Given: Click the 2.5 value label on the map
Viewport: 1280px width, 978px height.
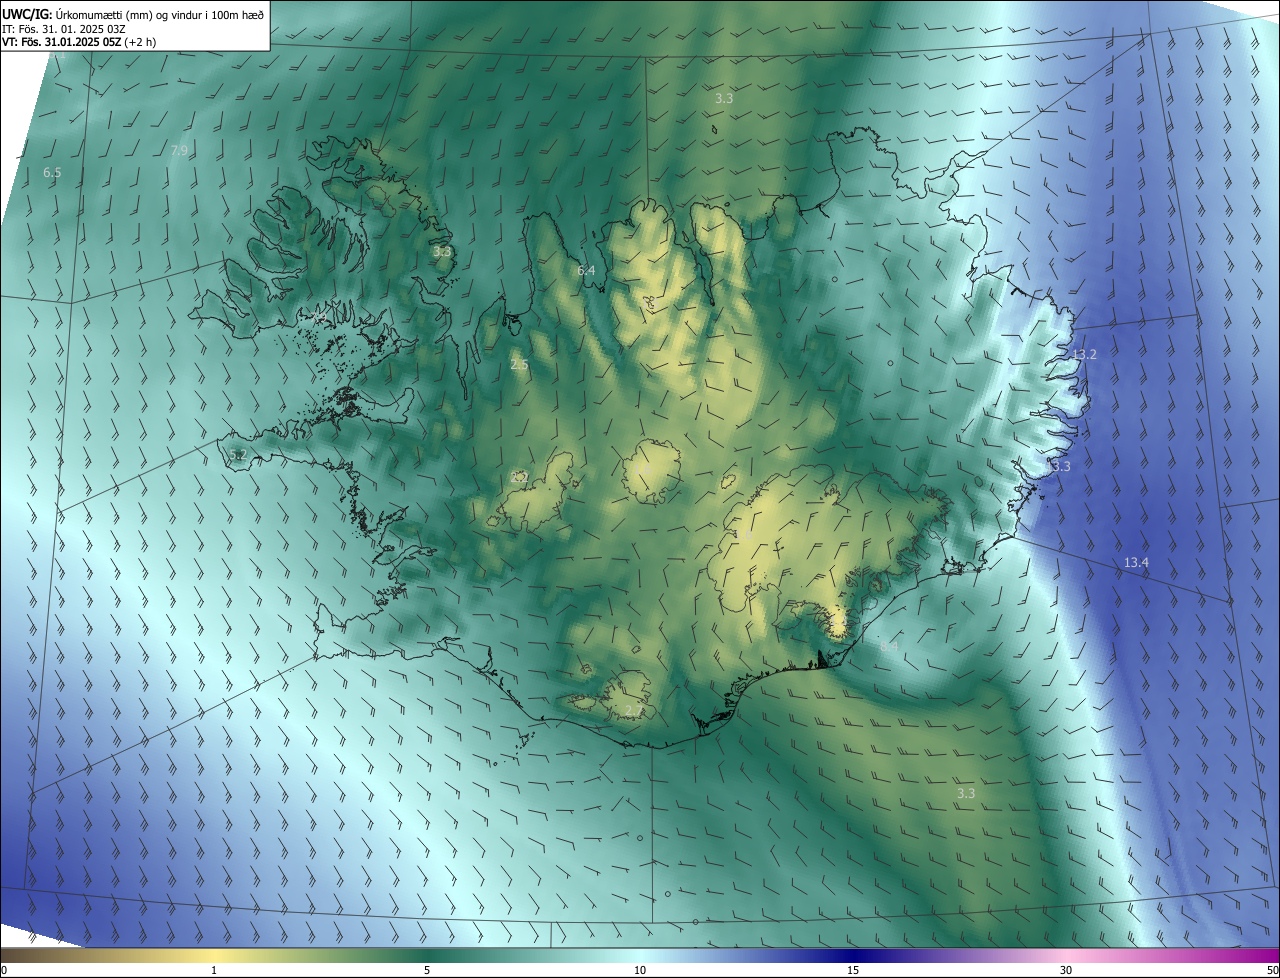Looking at the screenshot, I should [519, 365].
